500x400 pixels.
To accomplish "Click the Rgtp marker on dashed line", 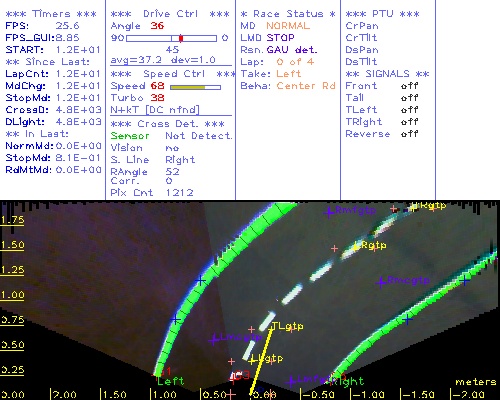I will pyautogui.click(x=356, y=247).
